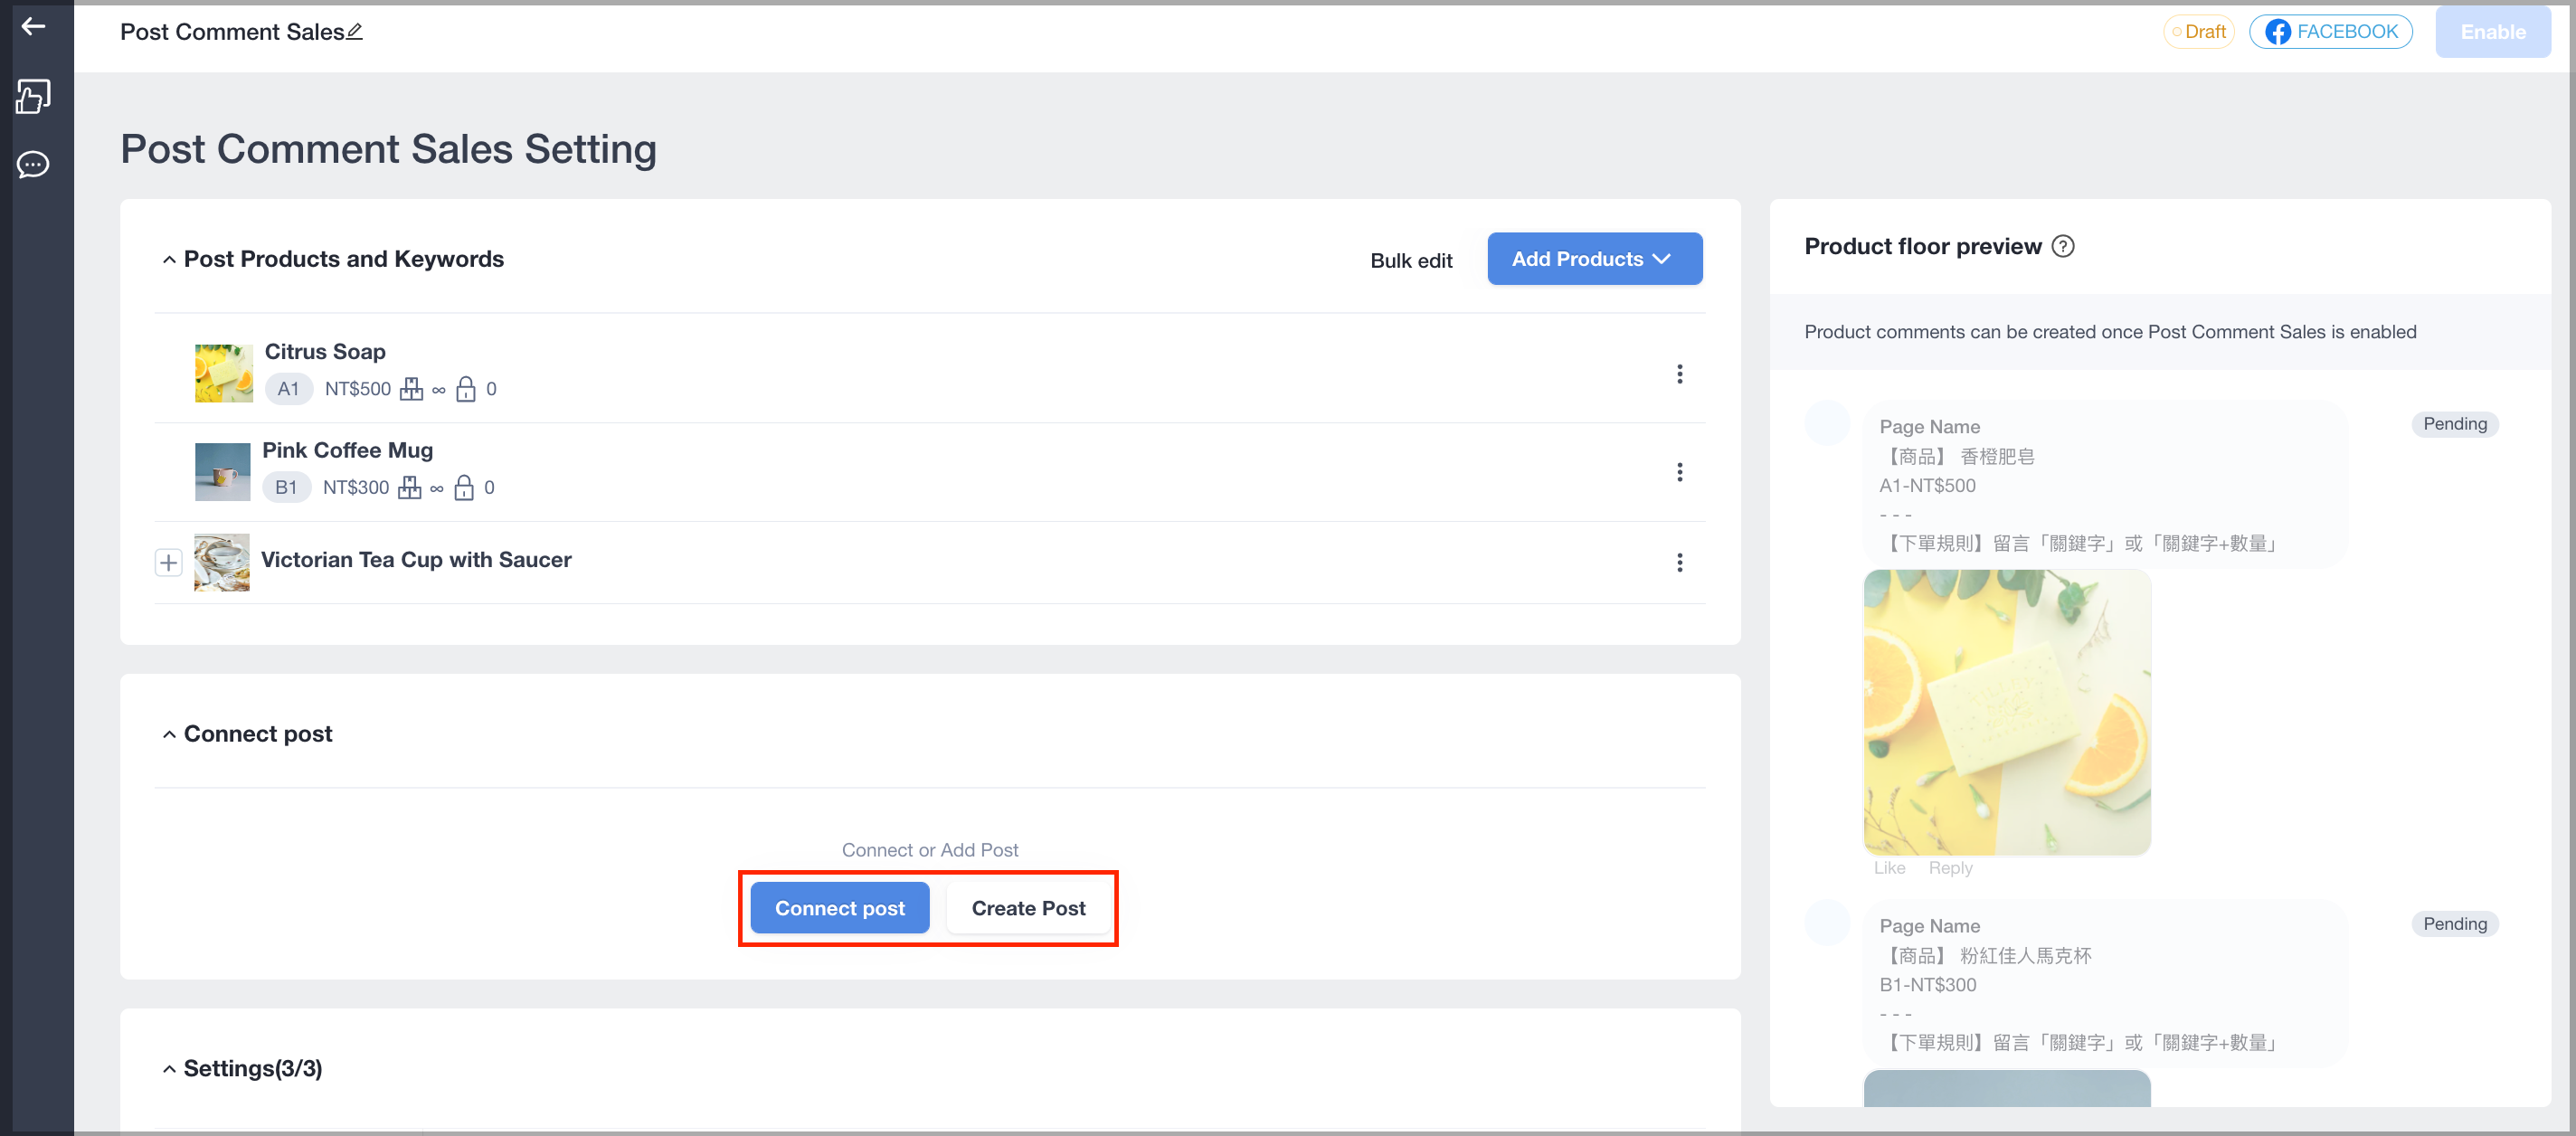Open Citrus Soap product thumbnail
This screenshot has width=2576, height=1136.
[x=224, y=374]
